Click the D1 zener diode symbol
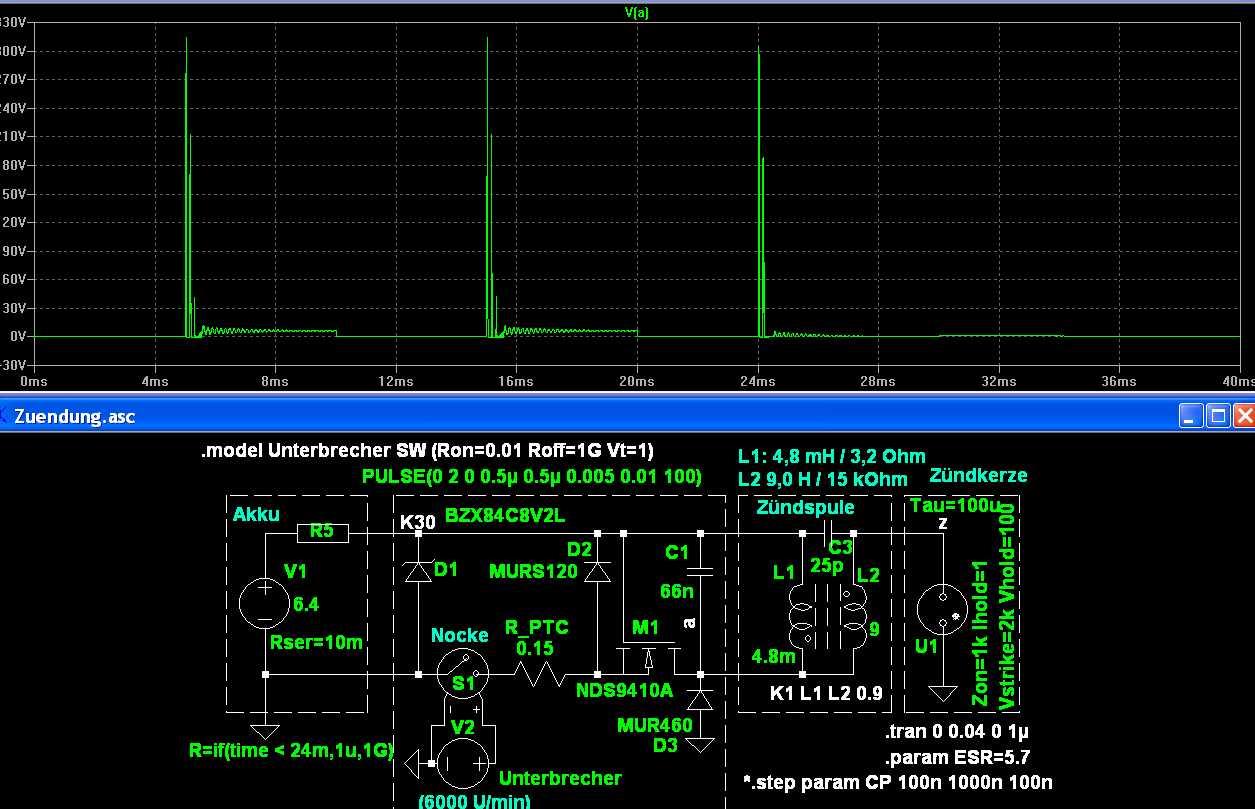 [x=417, y=571]
